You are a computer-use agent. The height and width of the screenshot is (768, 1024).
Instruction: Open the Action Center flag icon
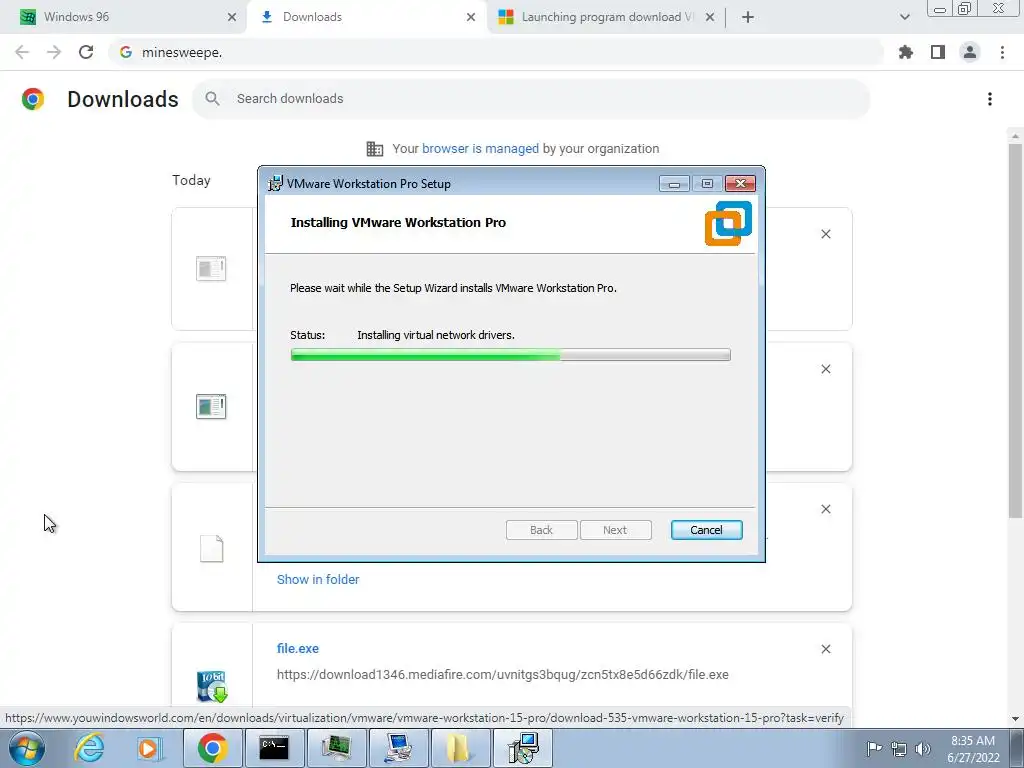coord(873,748)
